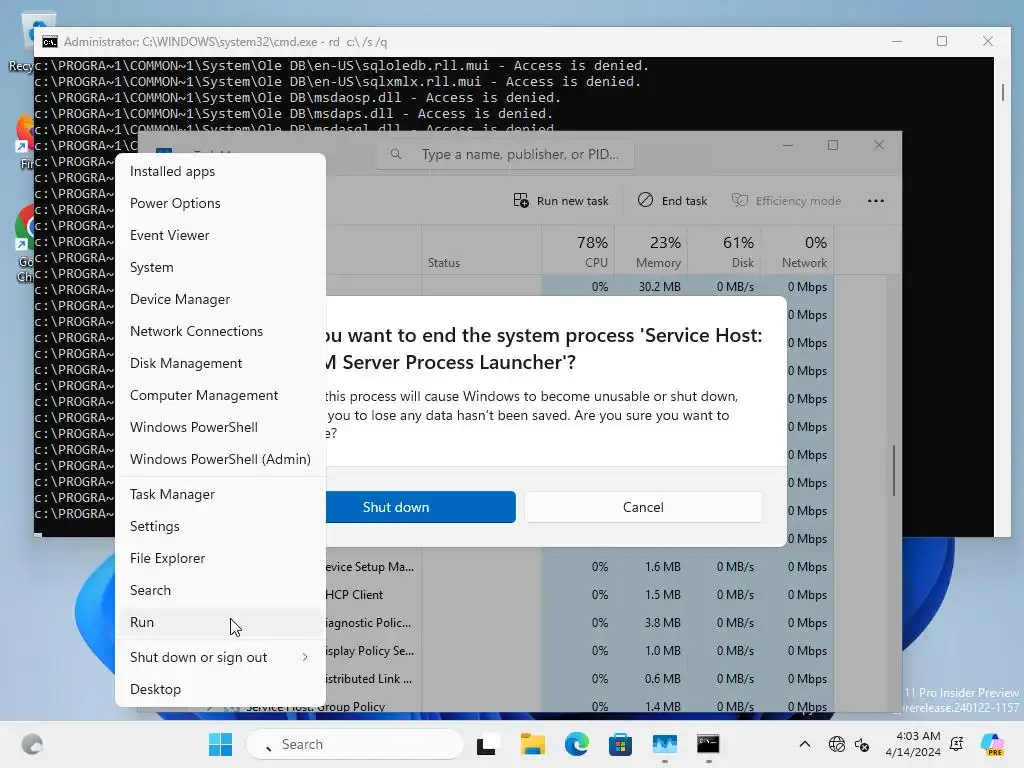1024x768 pixels.
Task: Switch to Task Manager taskbar icon
Action: pyautogui.click(x=664, y=744)
